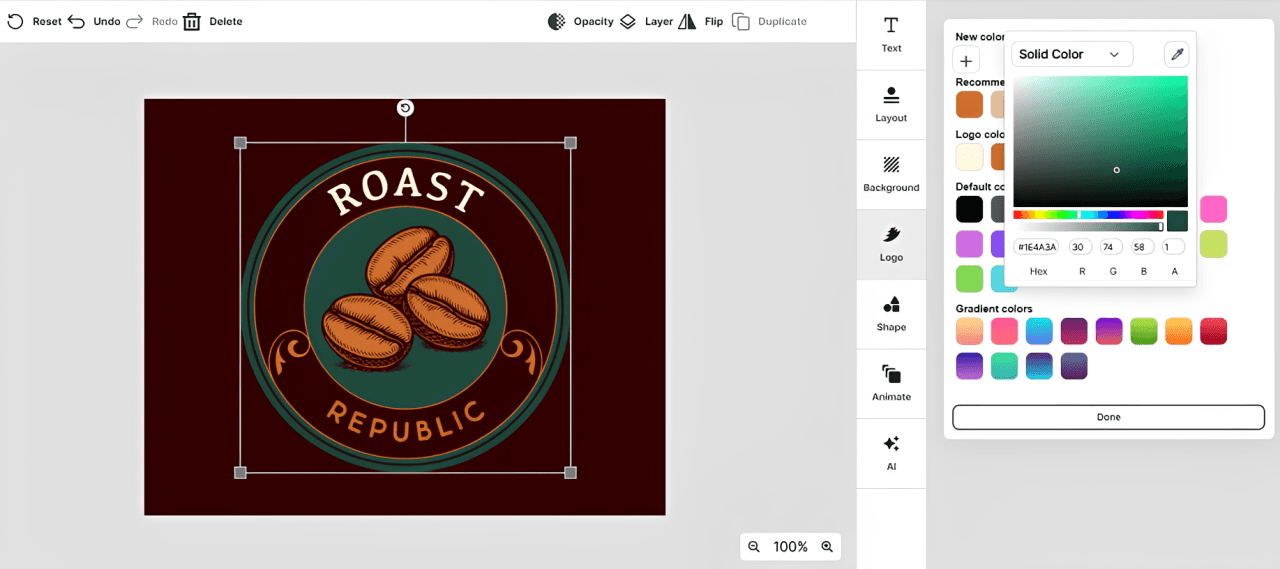The width and height of the screenshot is (1280, 569).
Task: Open the AI tools panel
Action: [891, 453]
